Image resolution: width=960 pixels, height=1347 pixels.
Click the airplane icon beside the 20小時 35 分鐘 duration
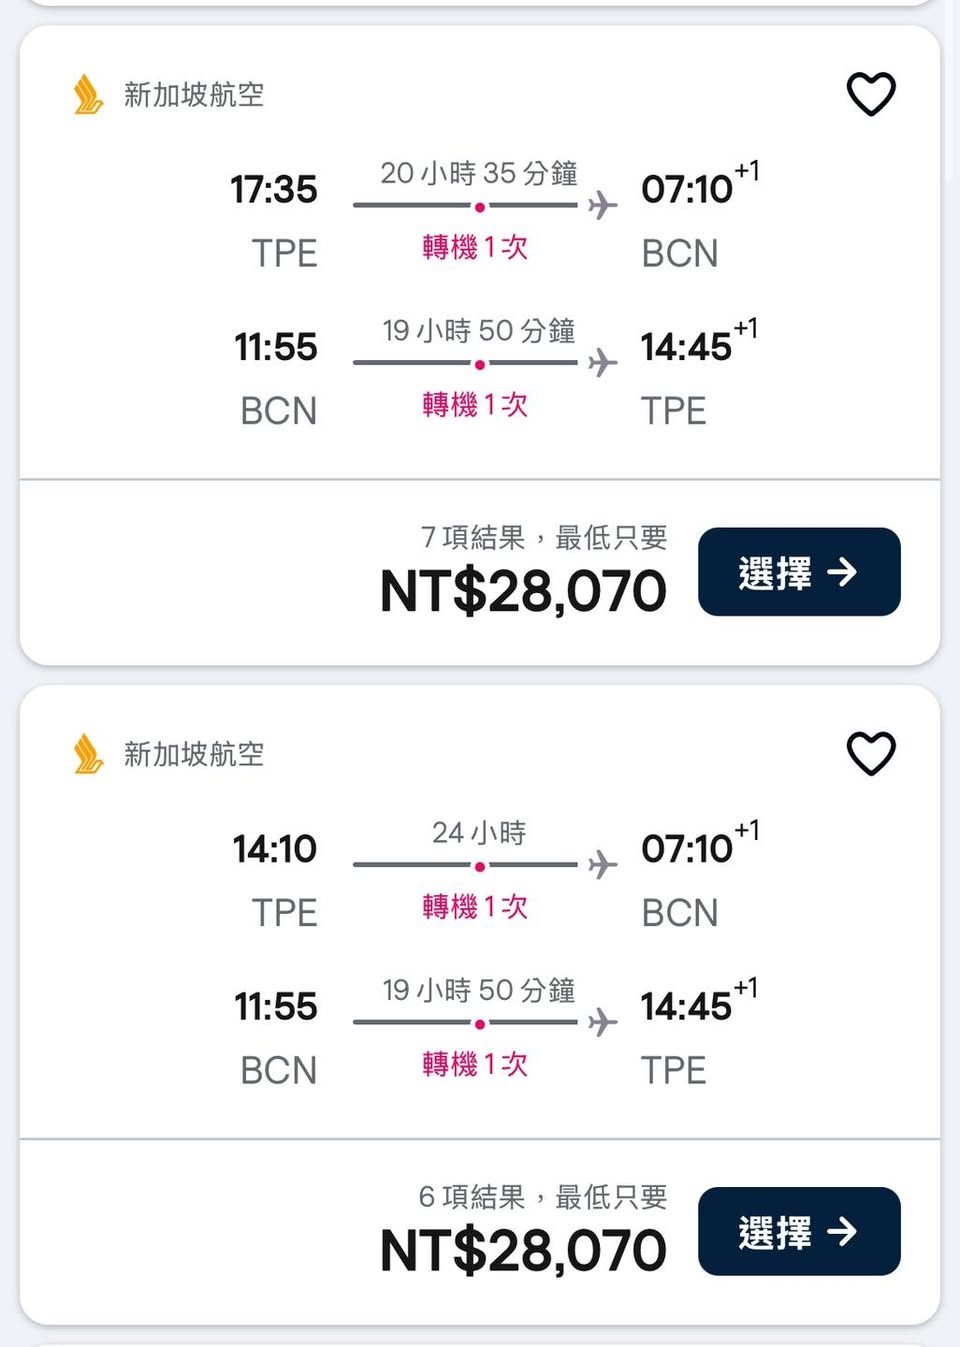[x=602, y=205]
